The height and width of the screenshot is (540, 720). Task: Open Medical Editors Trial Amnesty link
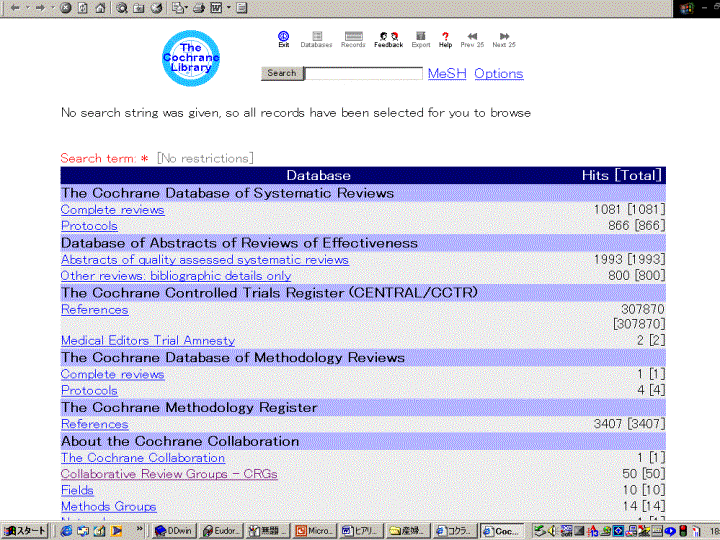point(148,341)
